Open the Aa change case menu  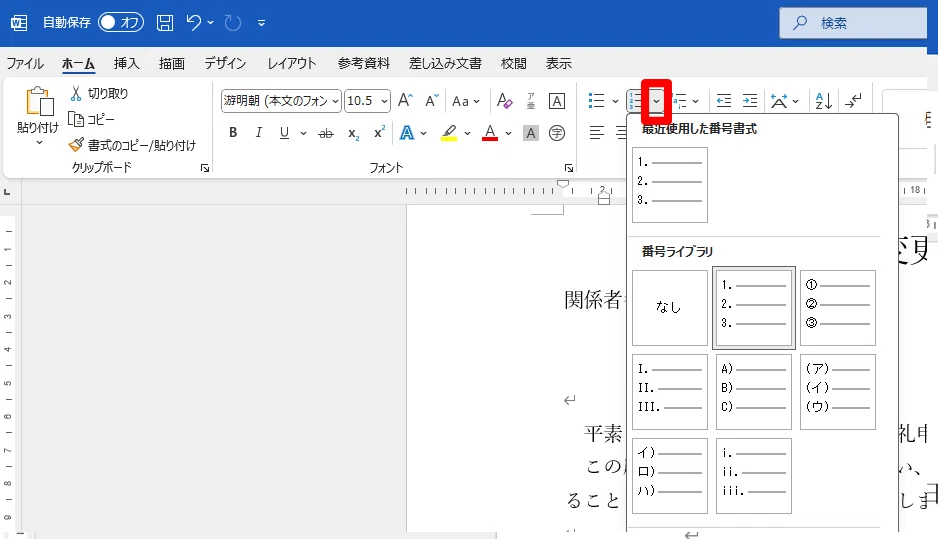point(465,101)
